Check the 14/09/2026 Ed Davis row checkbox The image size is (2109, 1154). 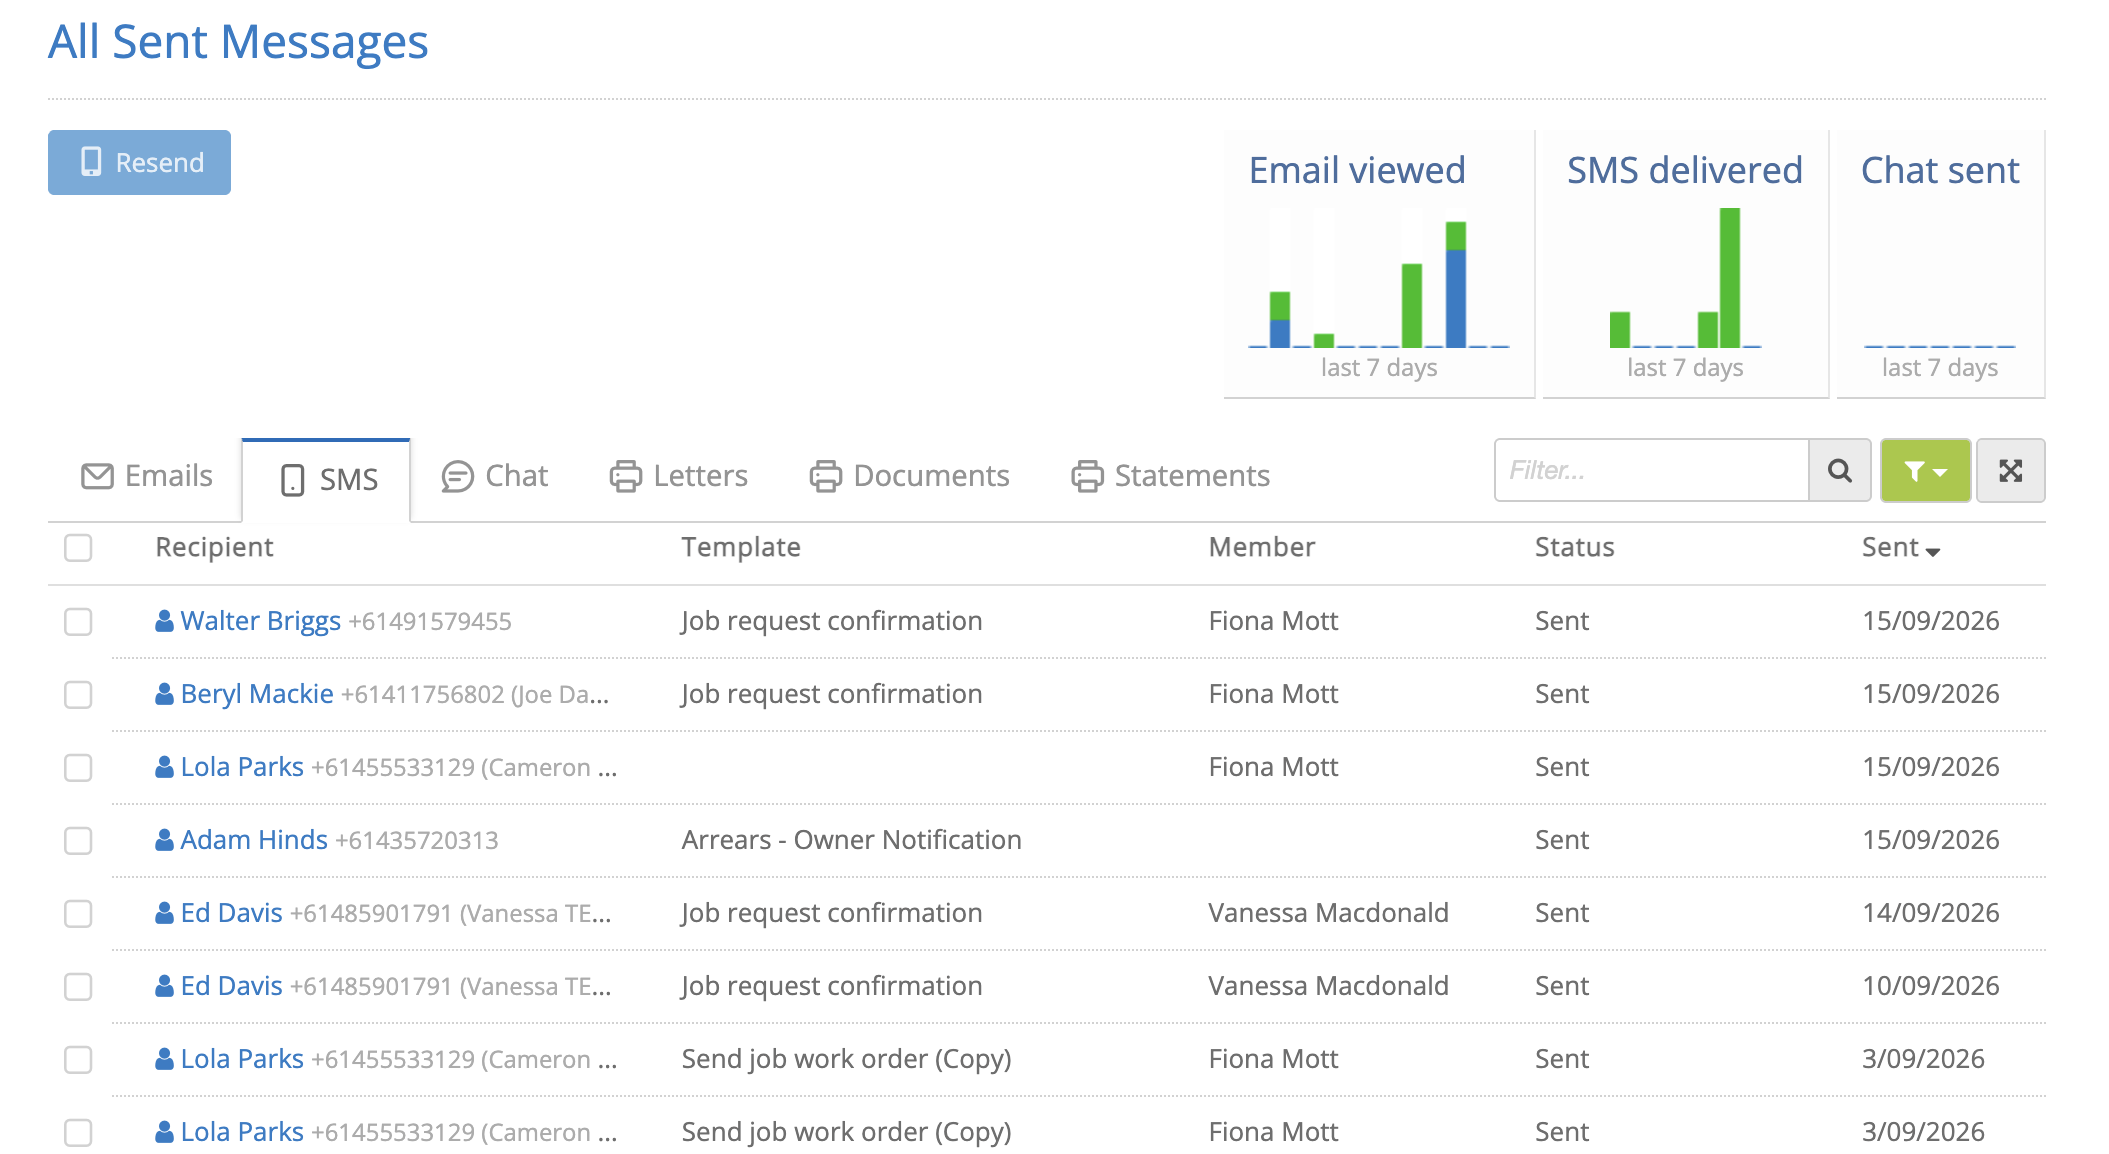78,913
